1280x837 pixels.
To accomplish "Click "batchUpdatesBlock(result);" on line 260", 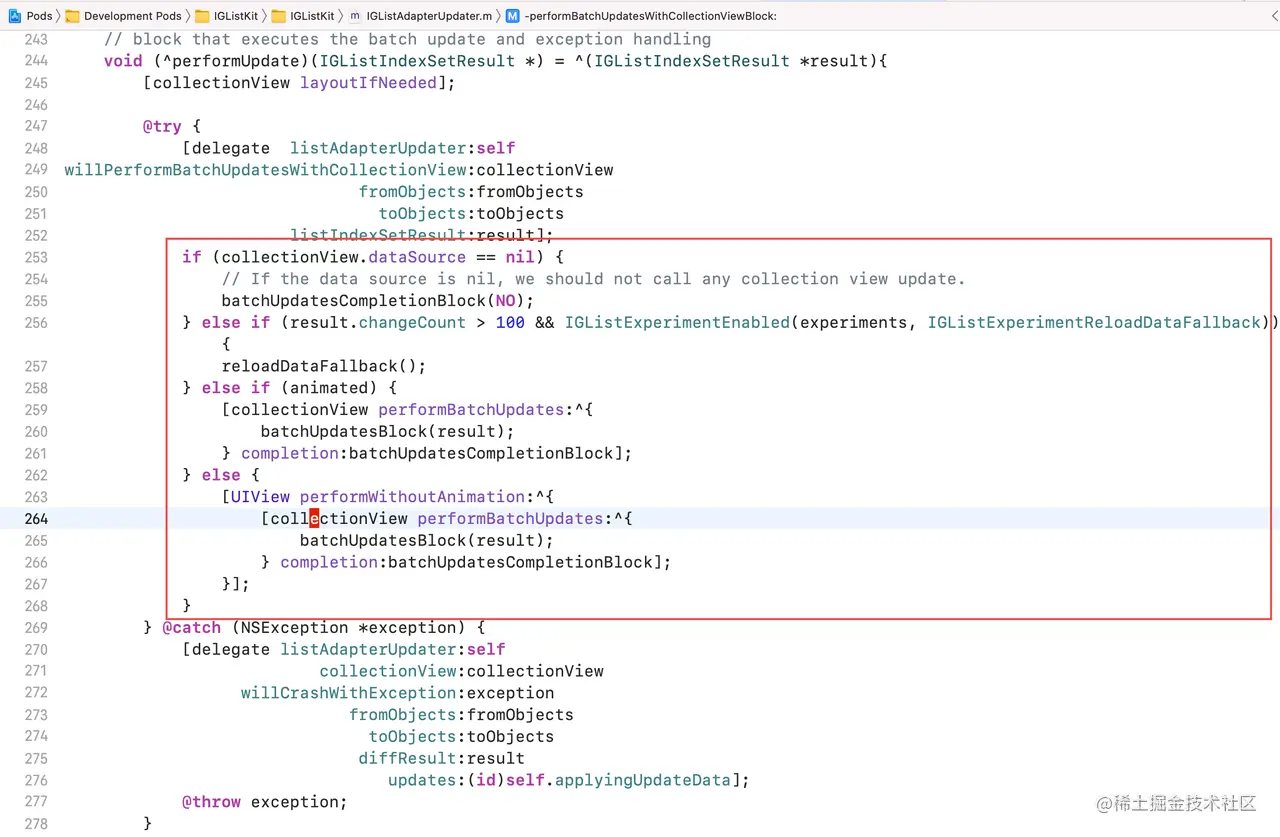I will [x=388, y=431].
